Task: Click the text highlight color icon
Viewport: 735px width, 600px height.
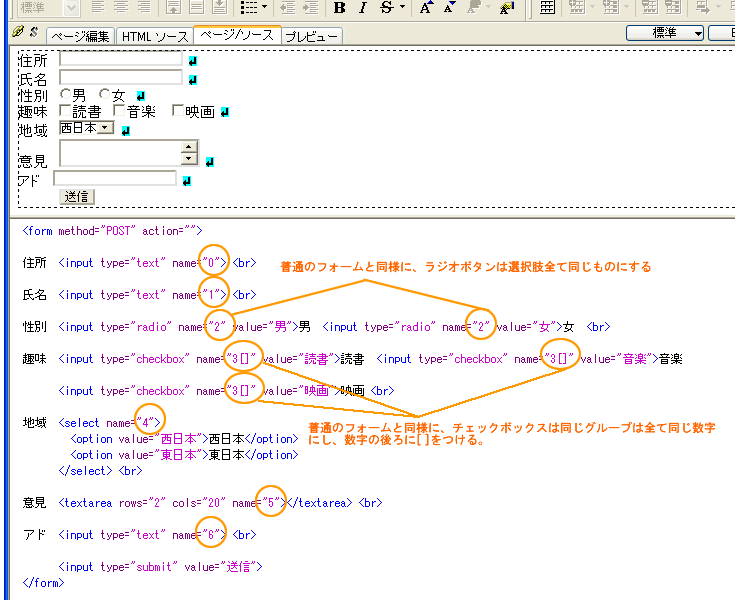Action: coord(507,7)
